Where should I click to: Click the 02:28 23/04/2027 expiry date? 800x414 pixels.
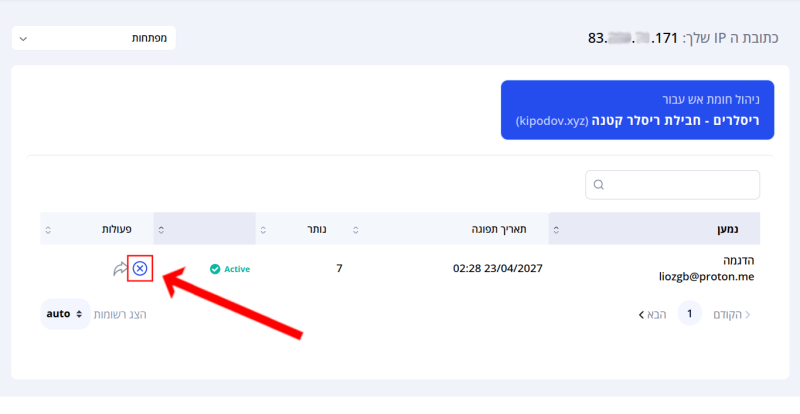pos(497,269)
